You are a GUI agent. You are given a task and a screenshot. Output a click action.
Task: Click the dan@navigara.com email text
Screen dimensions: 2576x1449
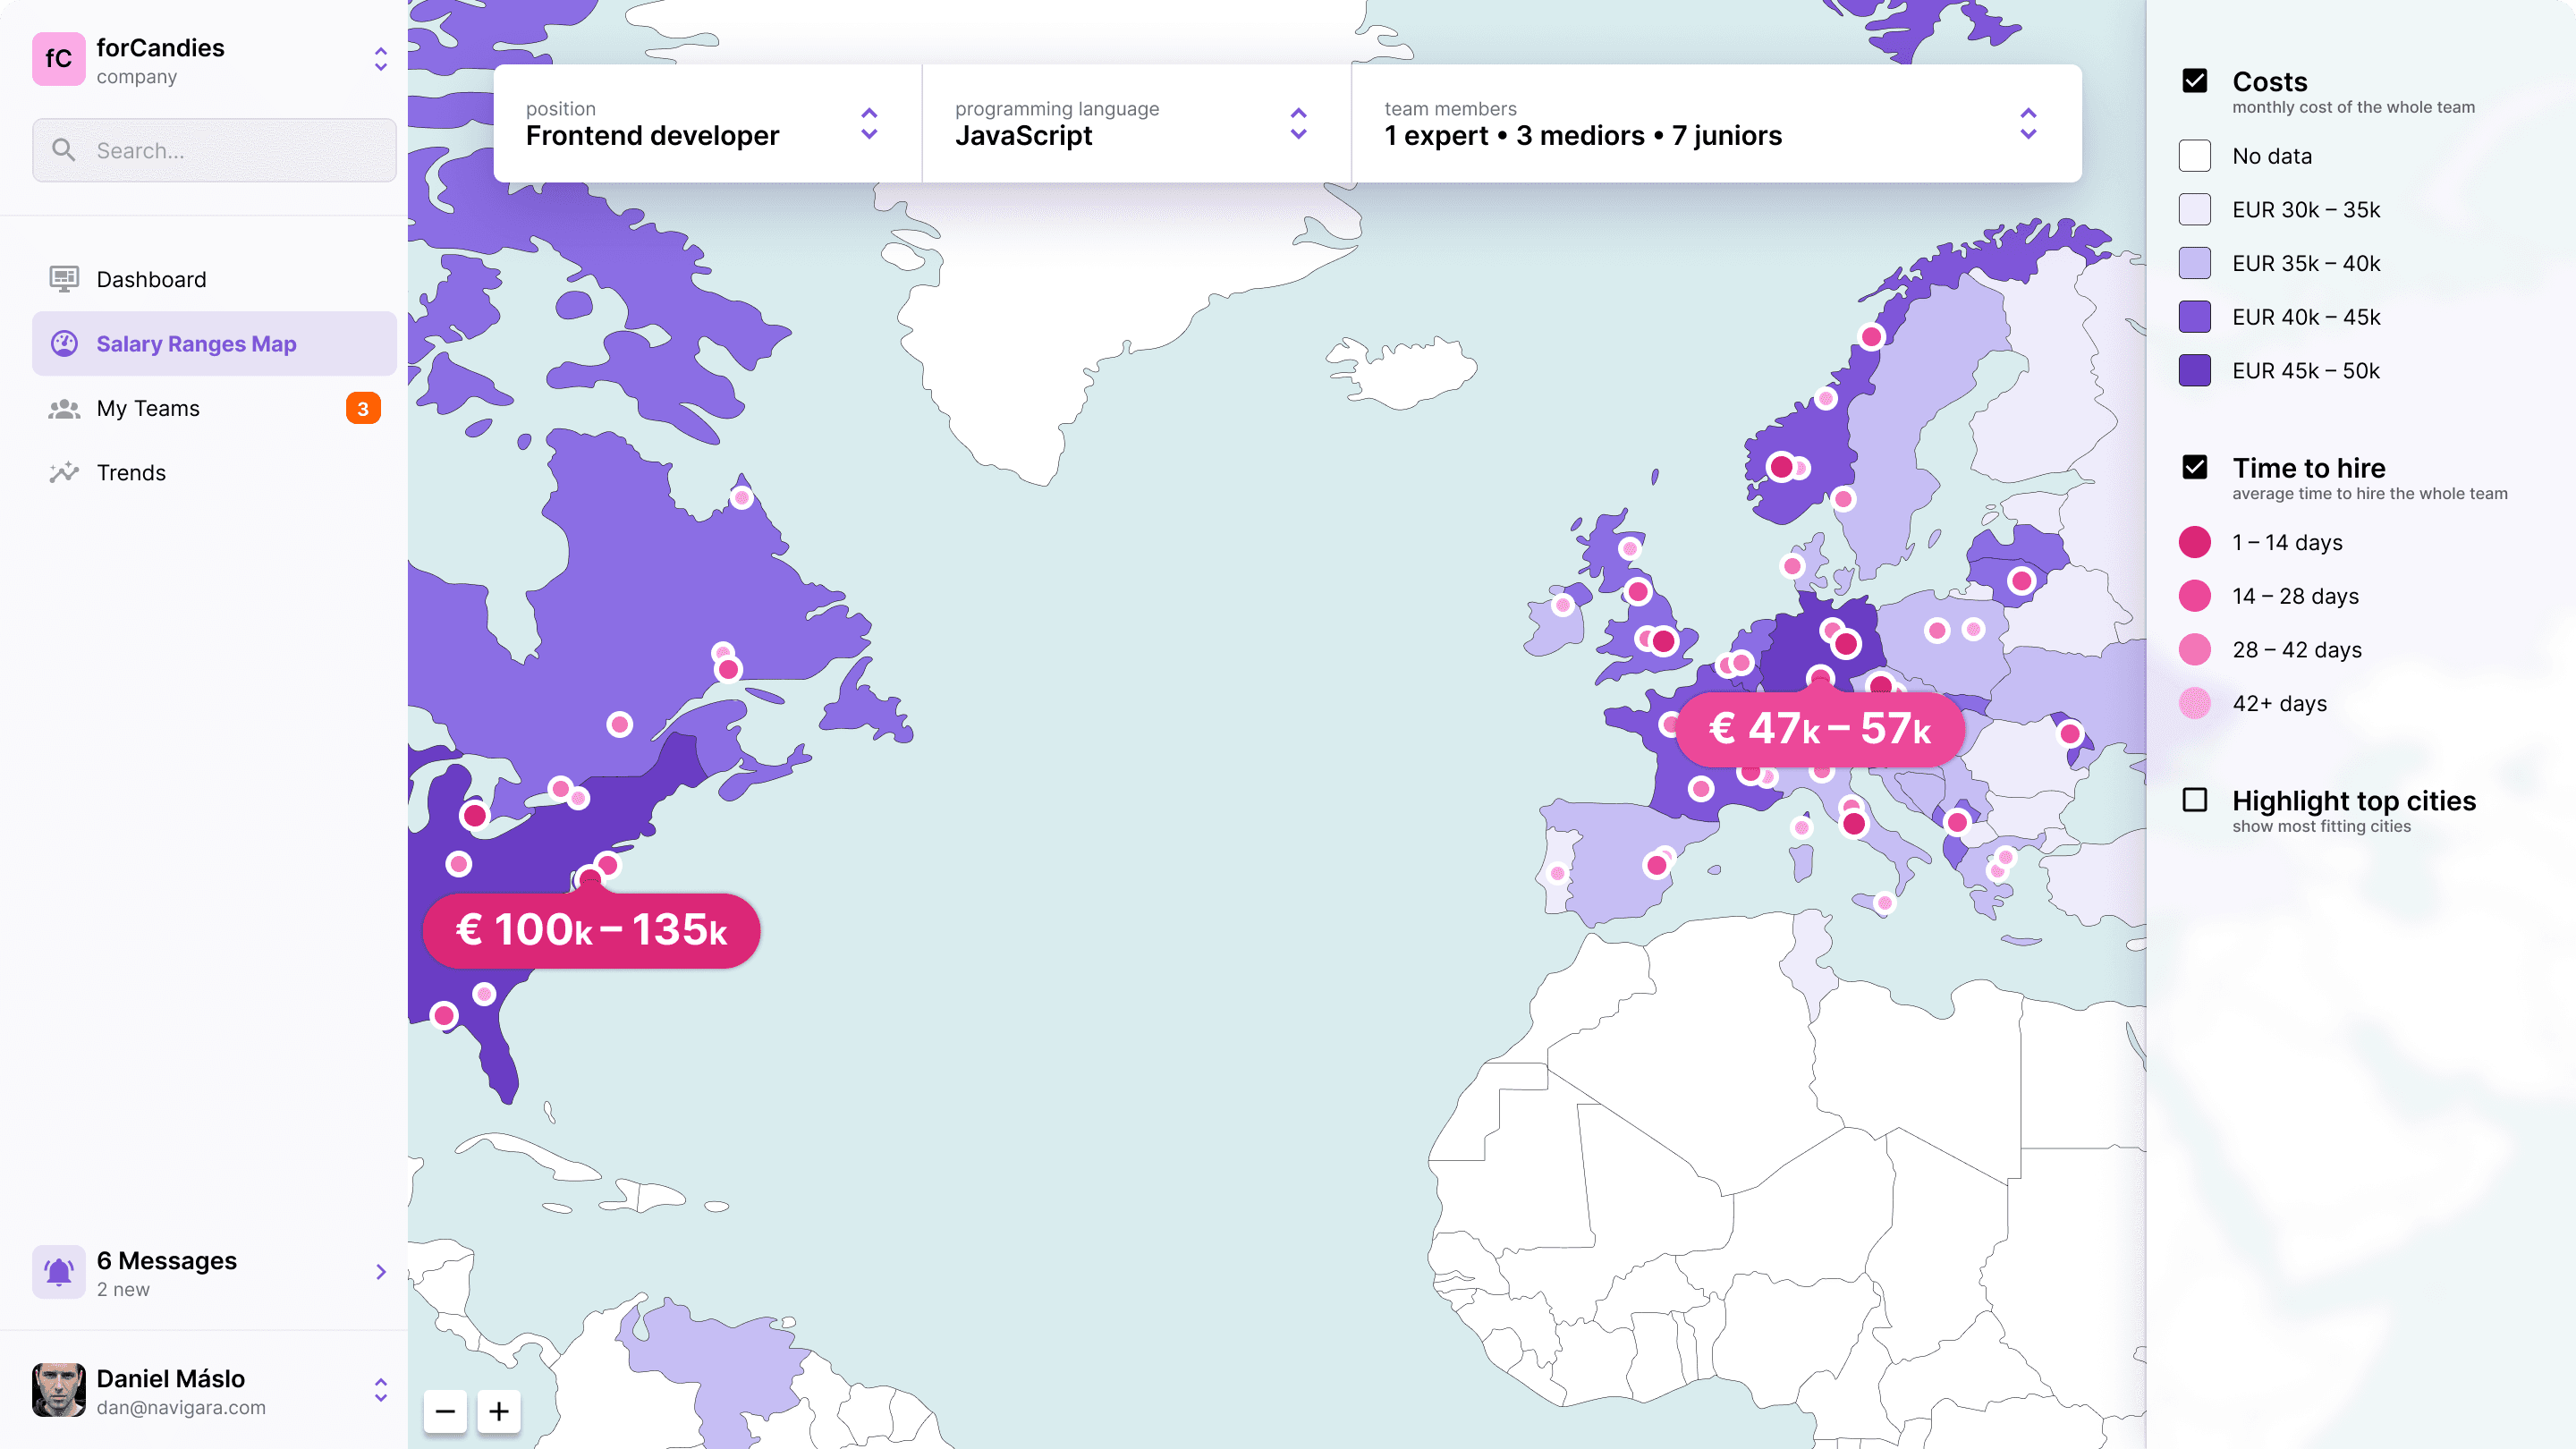point(181,1408)
